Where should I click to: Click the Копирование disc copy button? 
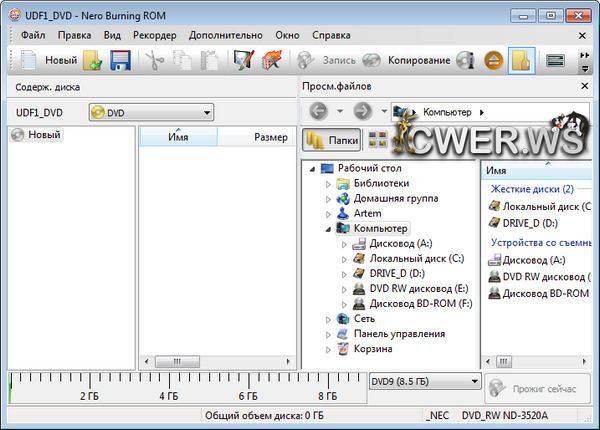(x=406, y=60)
